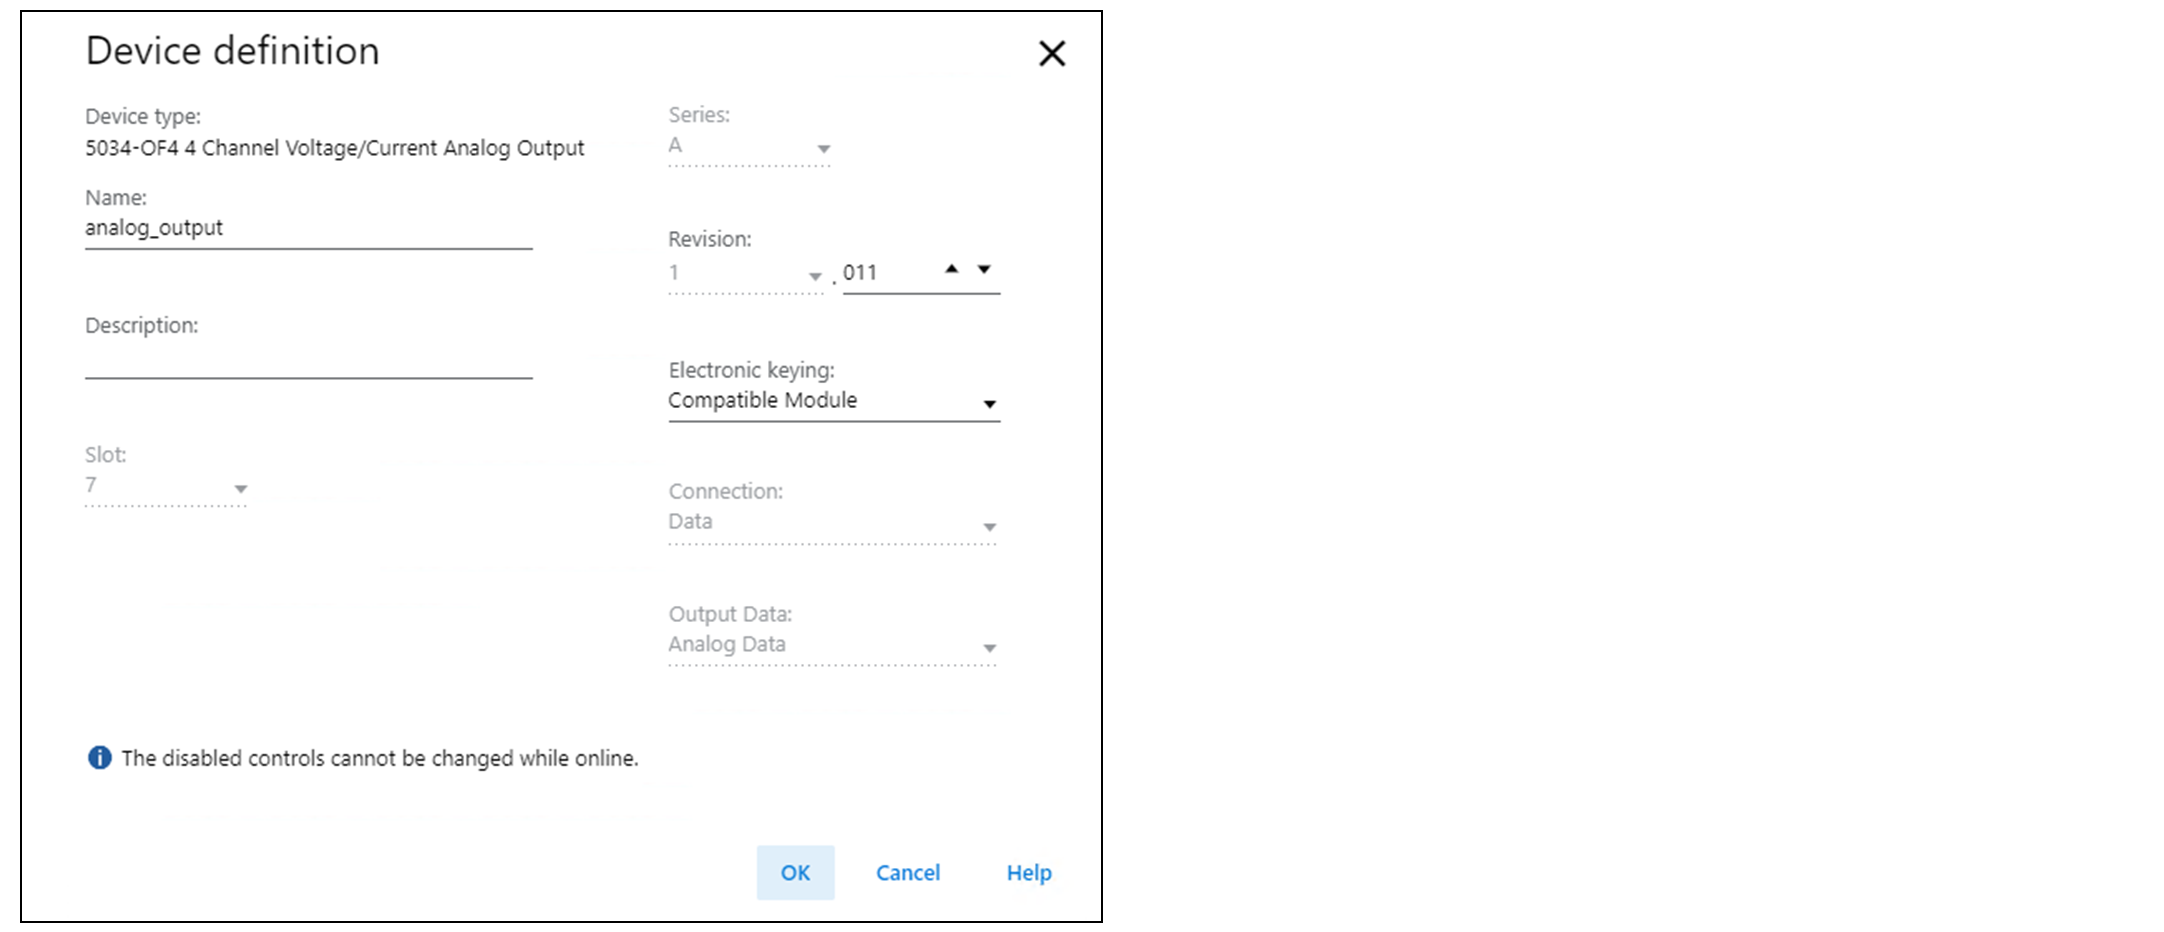Open the major Revision dropdown
The width and height of the screenshot is (2164, 932).
[x=815, y=276]
